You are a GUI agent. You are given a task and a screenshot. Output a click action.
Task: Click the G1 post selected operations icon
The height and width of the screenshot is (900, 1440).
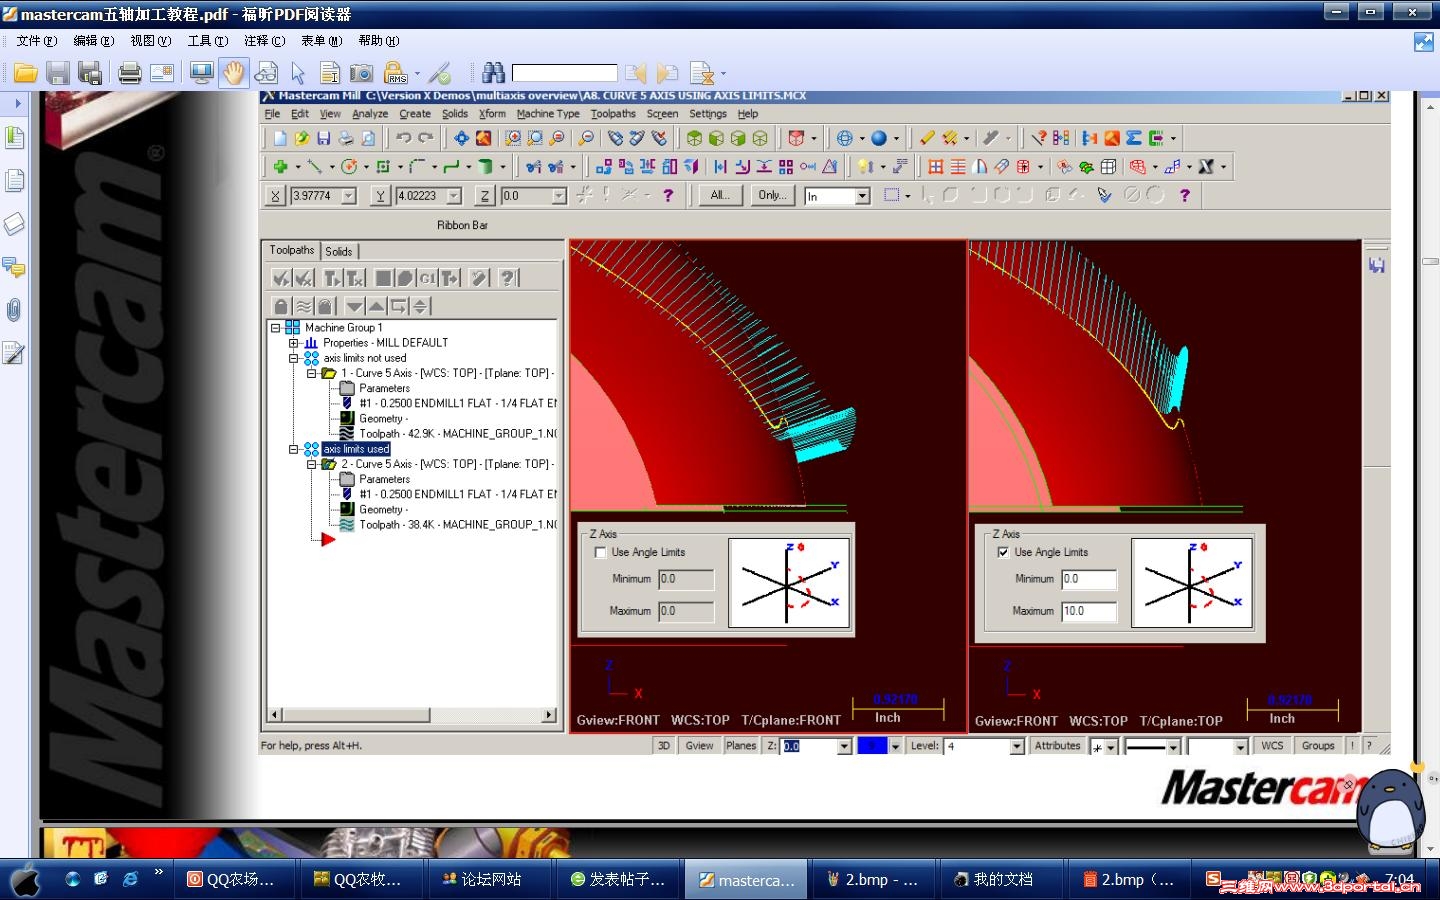point(427,278)
